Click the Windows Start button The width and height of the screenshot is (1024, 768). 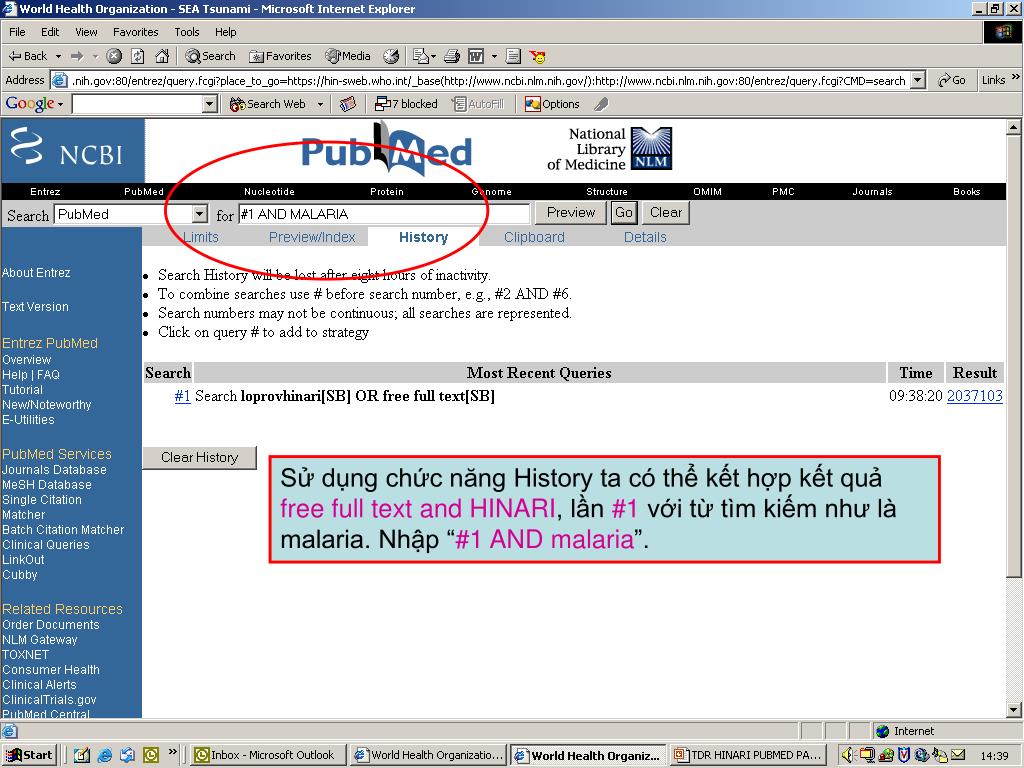pyautogui.click(x=29, y=755)
